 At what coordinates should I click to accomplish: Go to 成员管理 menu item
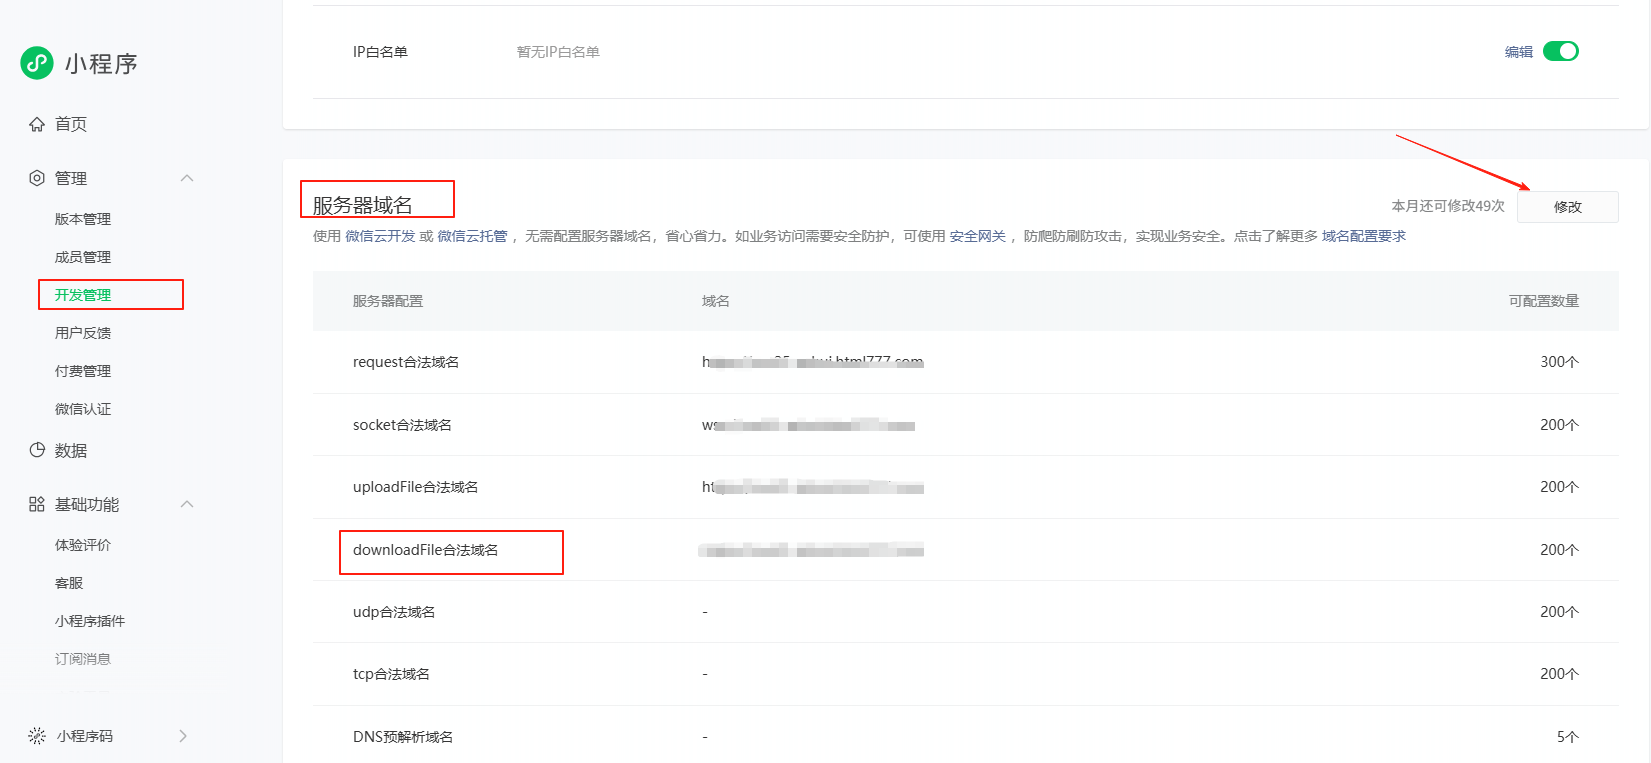tap(83, 257)
